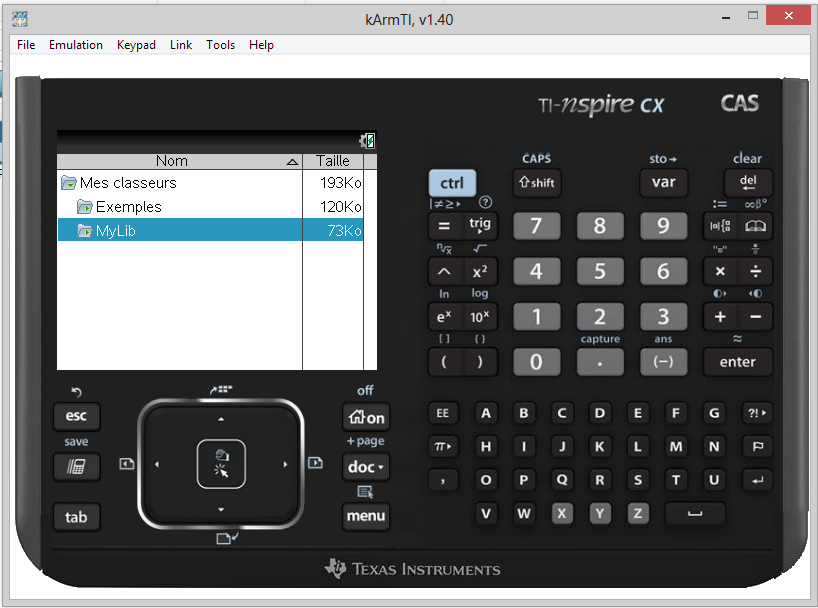818x608 pixels.
Task: Click the negative sign (−) key
Action: coord(663,362)
